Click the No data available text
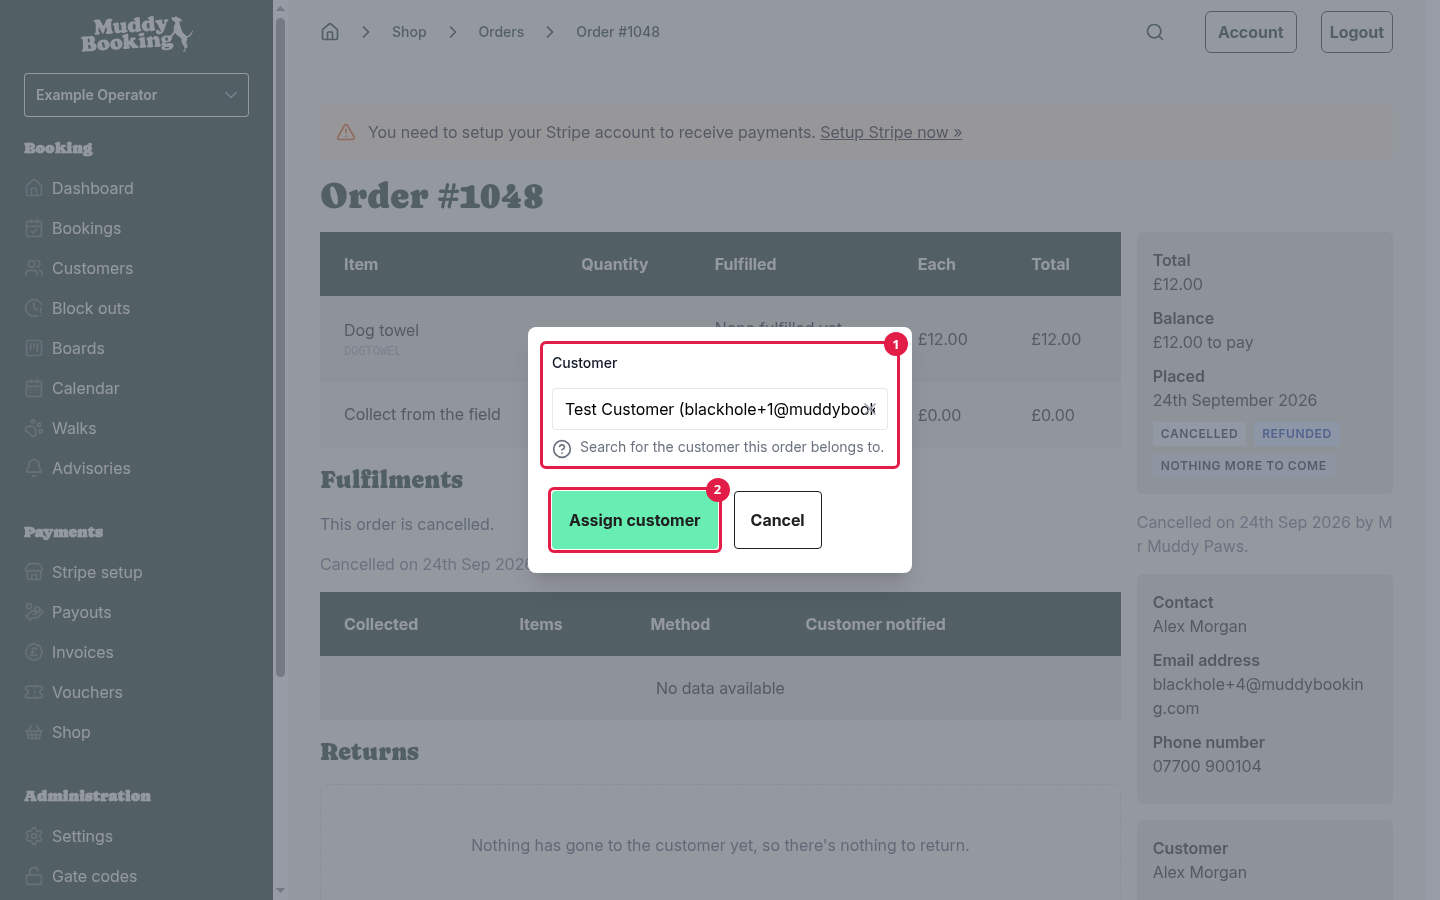 click(720, 688)
